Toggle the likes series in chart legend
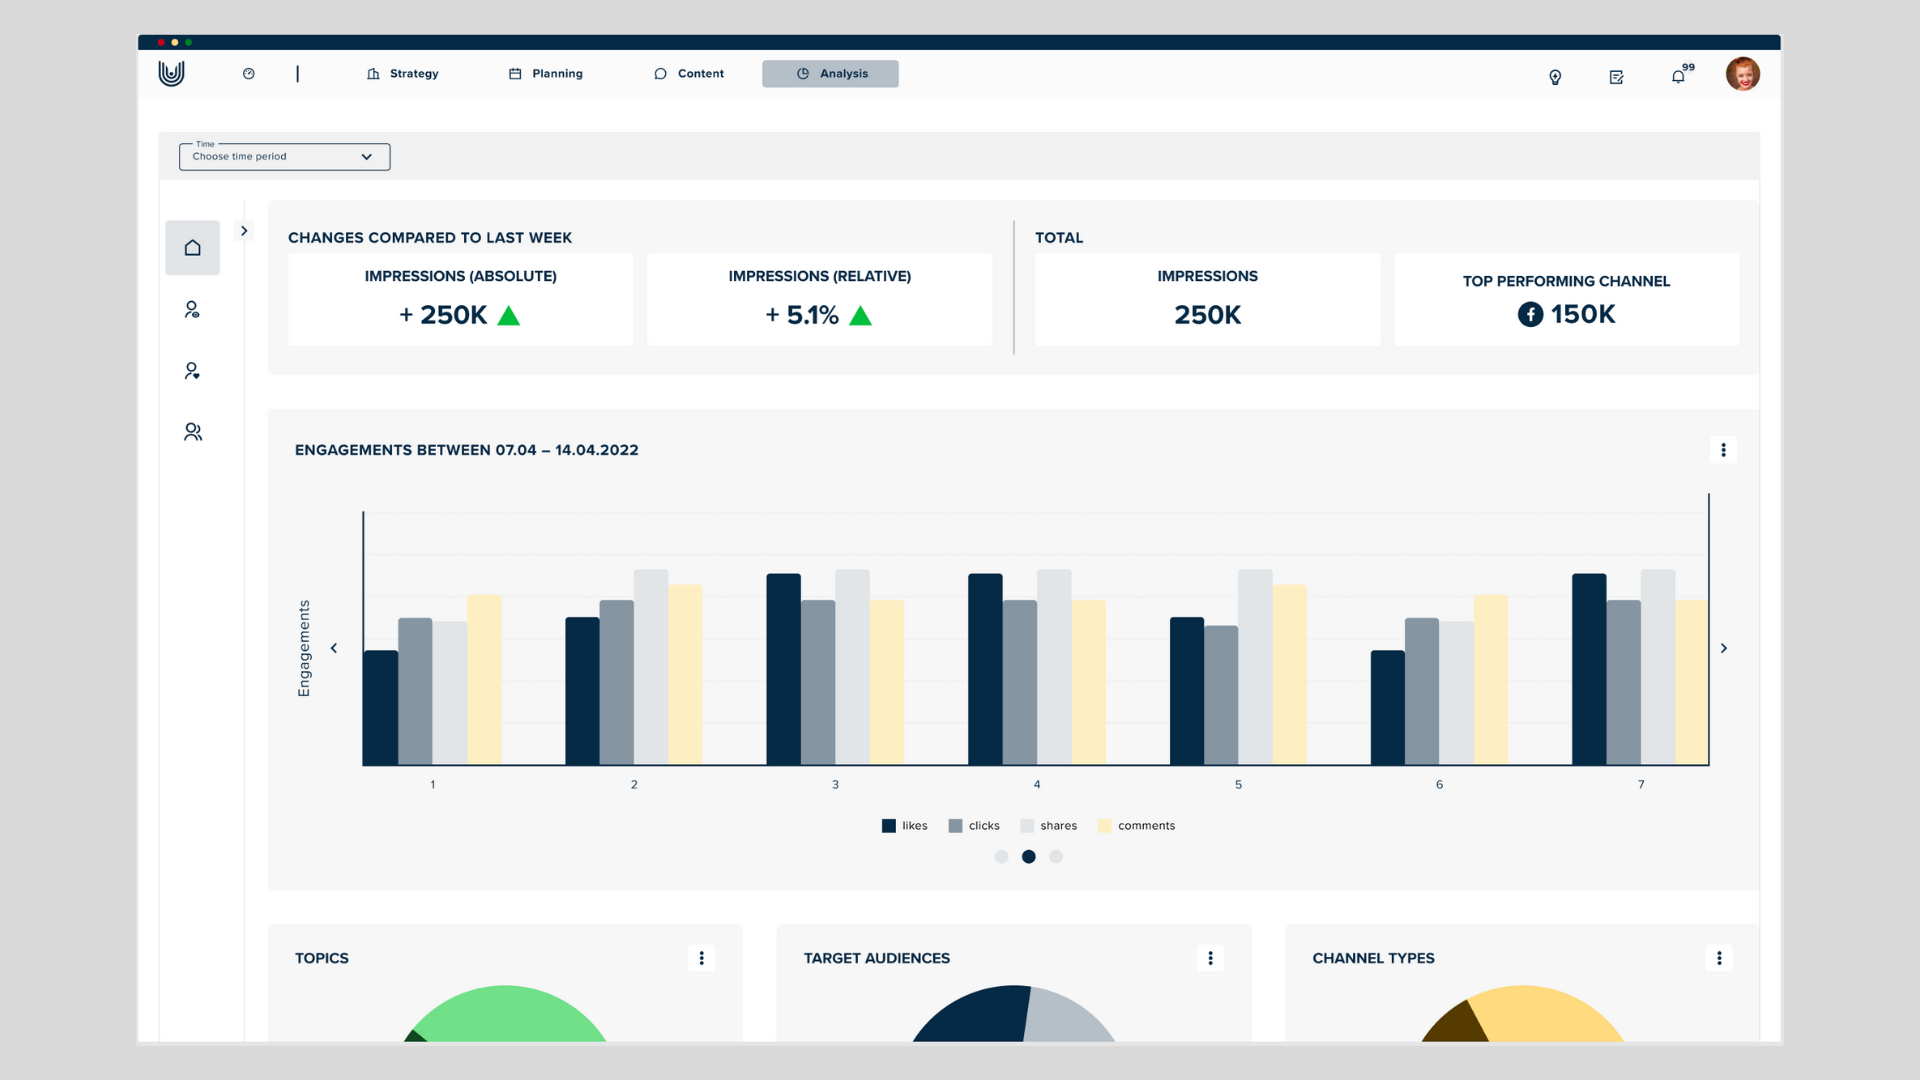The width and height of the screenshot is (1920, 1080). click(904, 826)
